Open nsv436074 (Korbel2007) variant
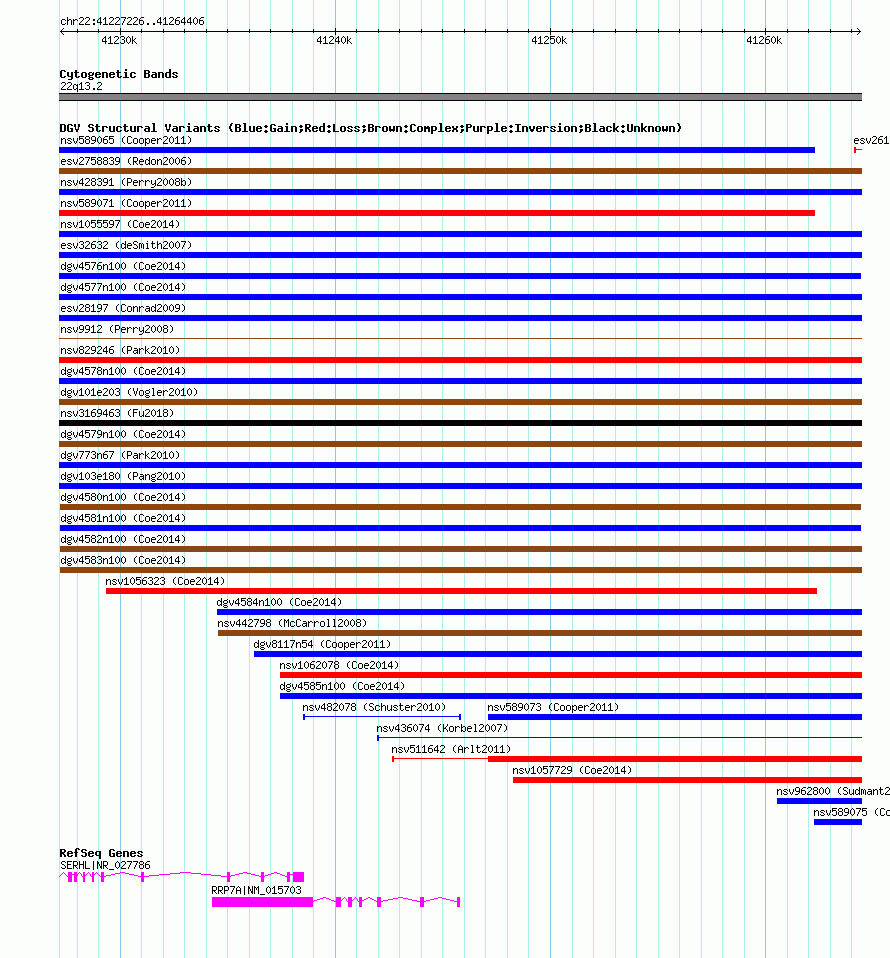890x958 pixels. 619,738
